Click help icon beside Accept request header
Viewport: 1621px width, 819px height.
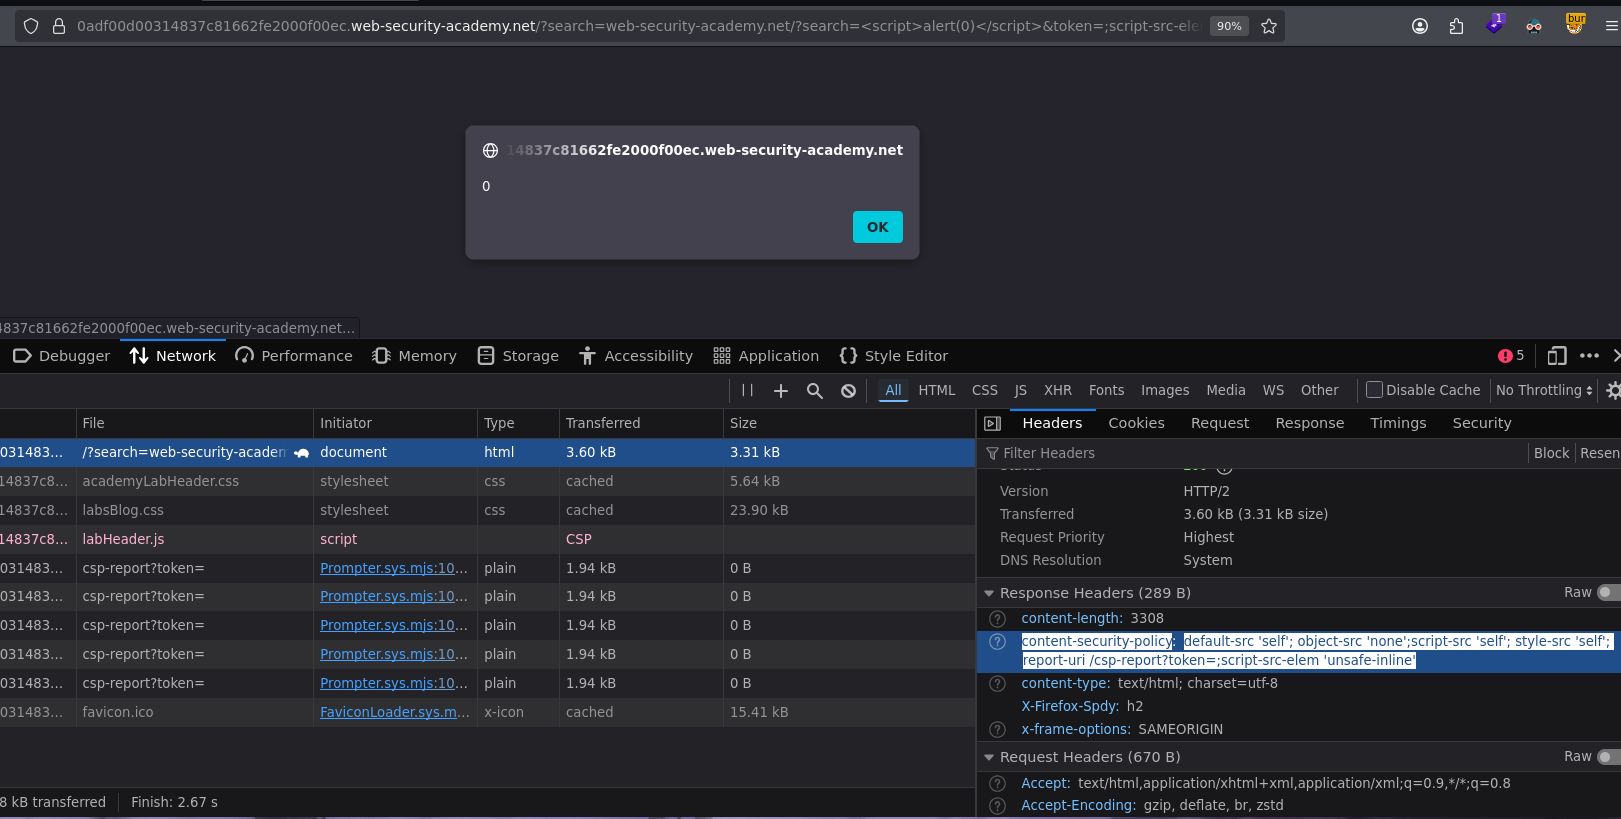tap(997, 784)
